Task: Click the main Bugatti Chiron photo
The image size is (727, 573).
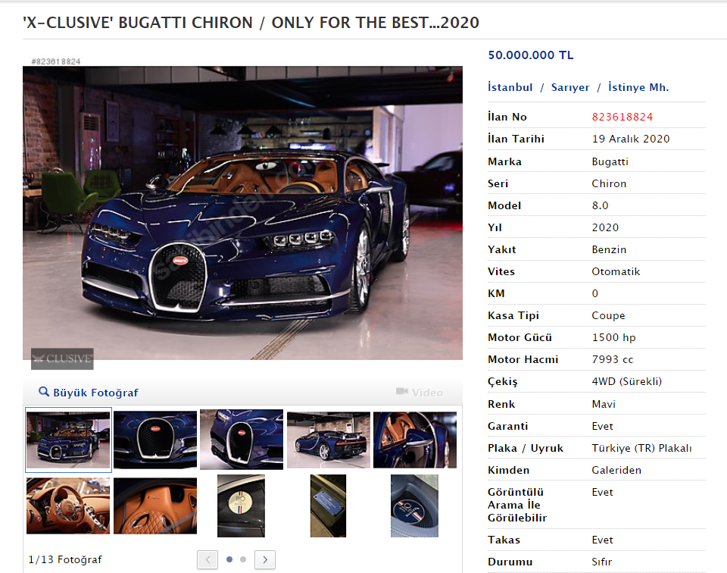Action: 242,213
